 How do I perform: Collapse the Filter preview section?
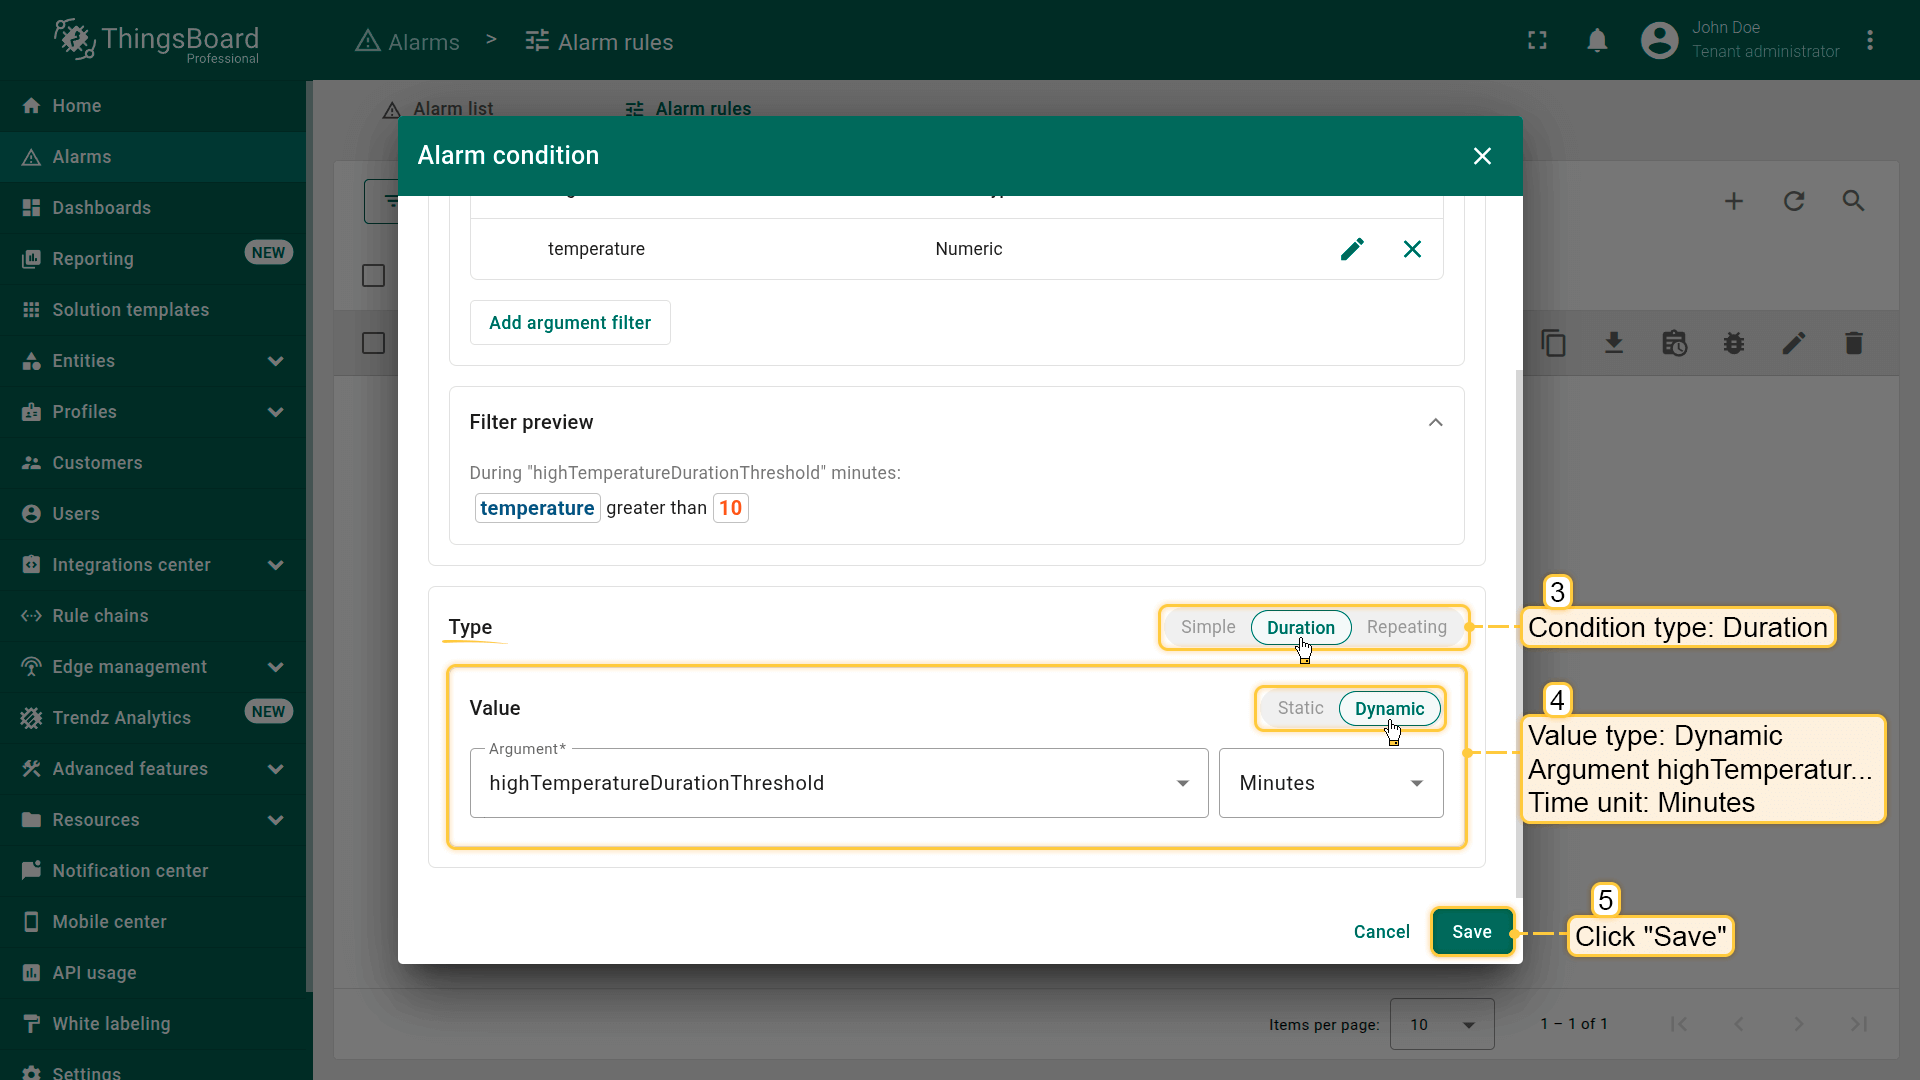point(1435,422)
